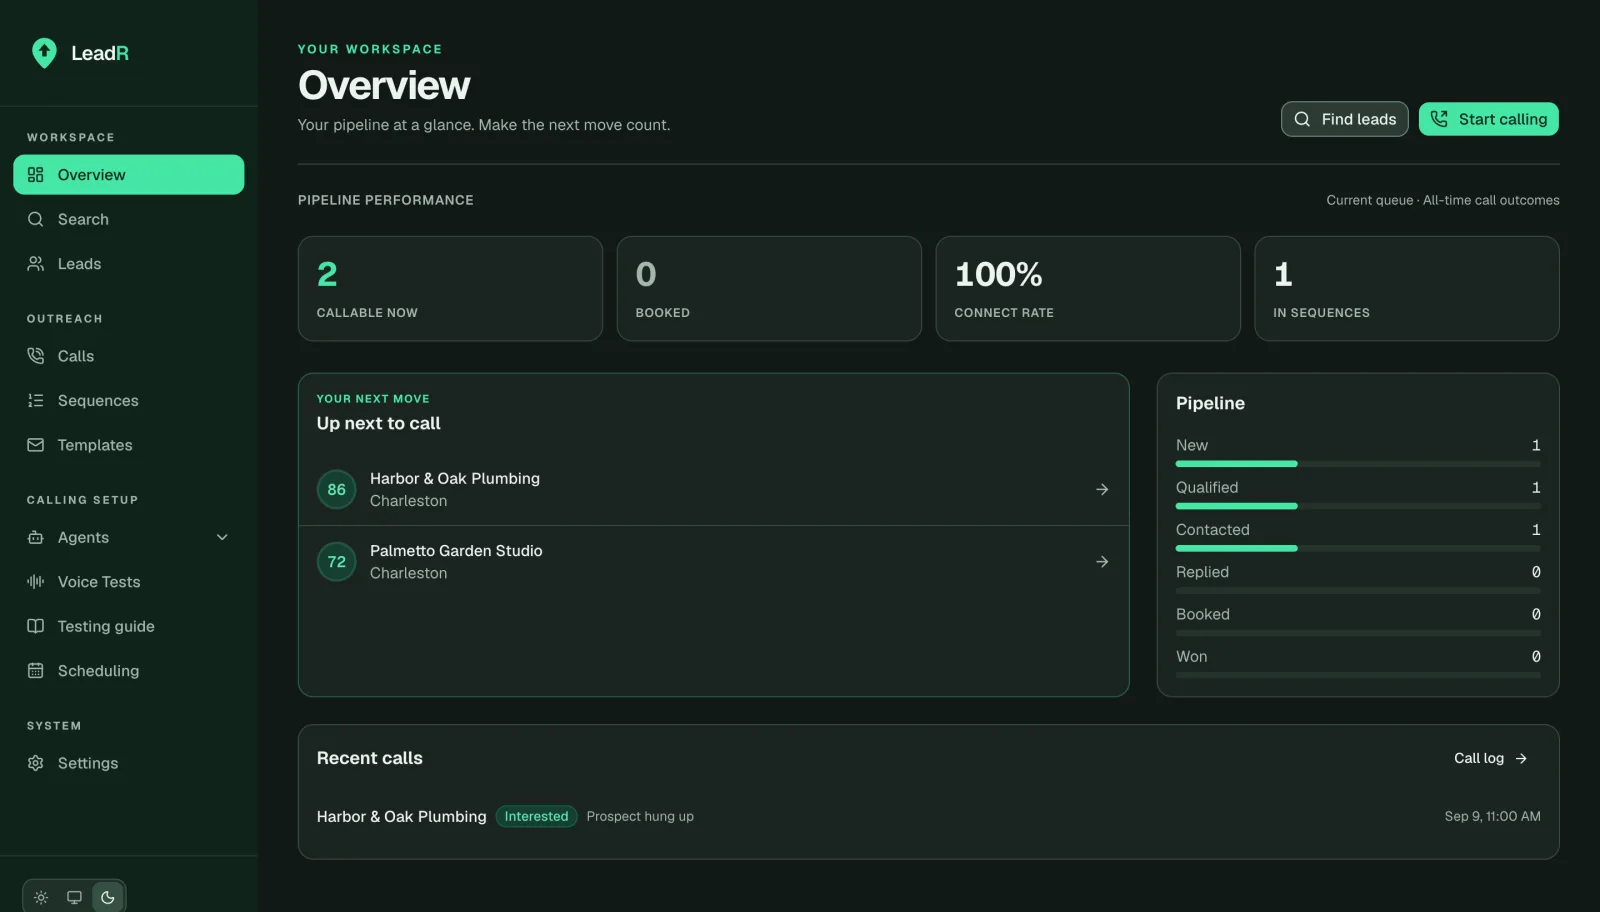Click the Won label in Pipeline
Screen dimensions: 1600x912
click(x=1192, y=657)
